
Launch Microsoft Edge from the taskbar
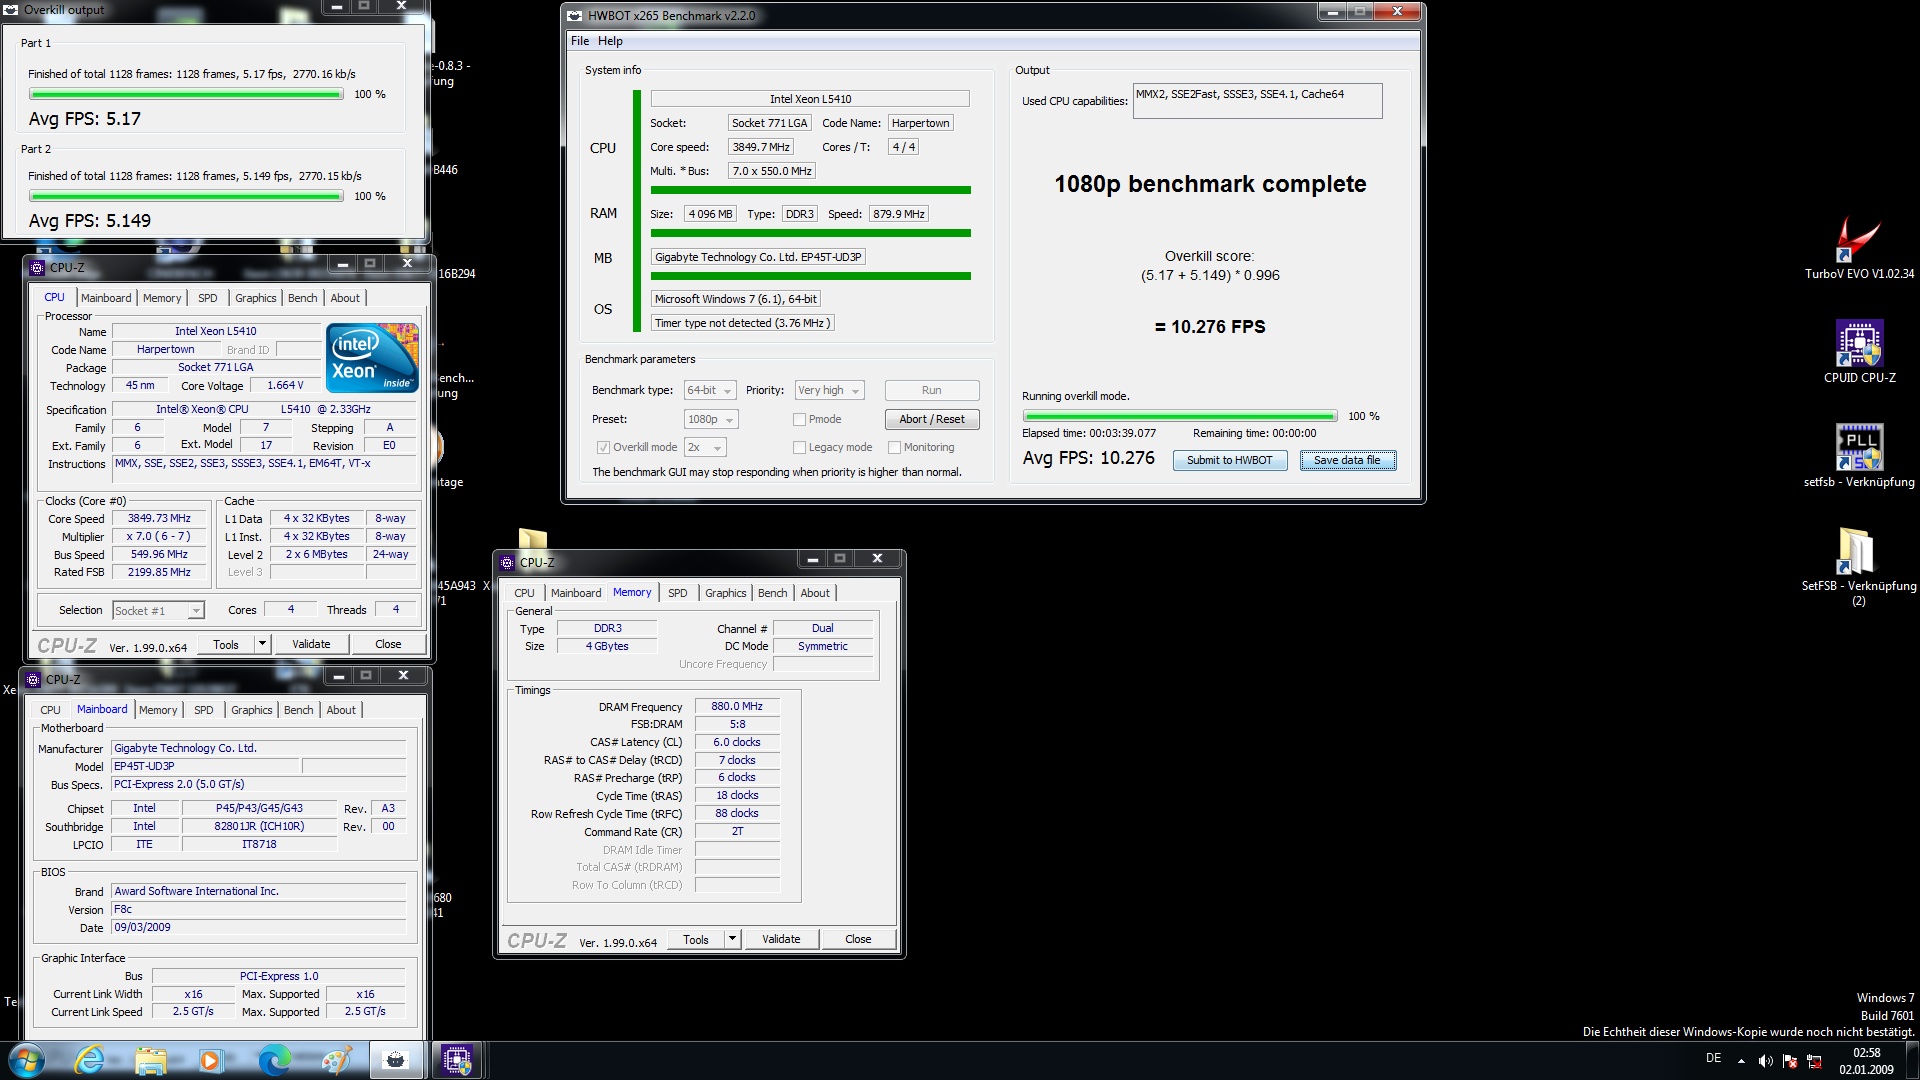click(x=274, y=1060)
